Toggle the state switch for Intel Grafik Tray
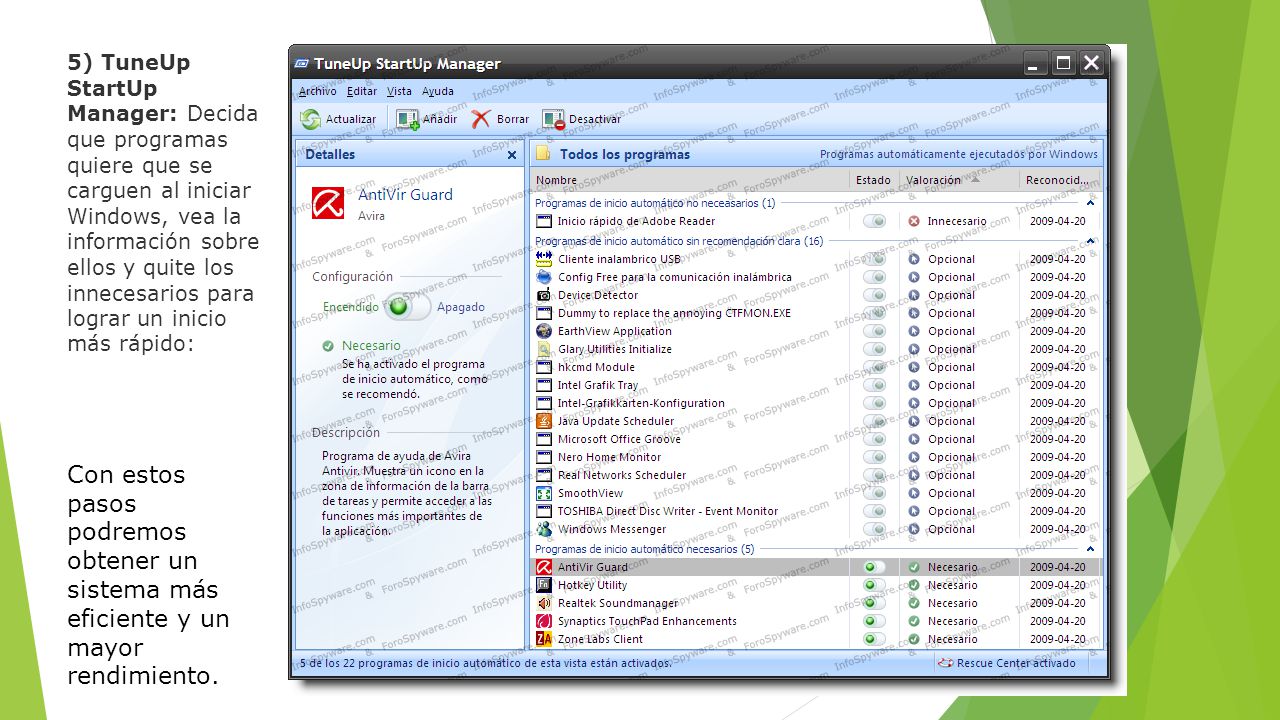This screenshot has height=720, width=1280. [875, 385]
